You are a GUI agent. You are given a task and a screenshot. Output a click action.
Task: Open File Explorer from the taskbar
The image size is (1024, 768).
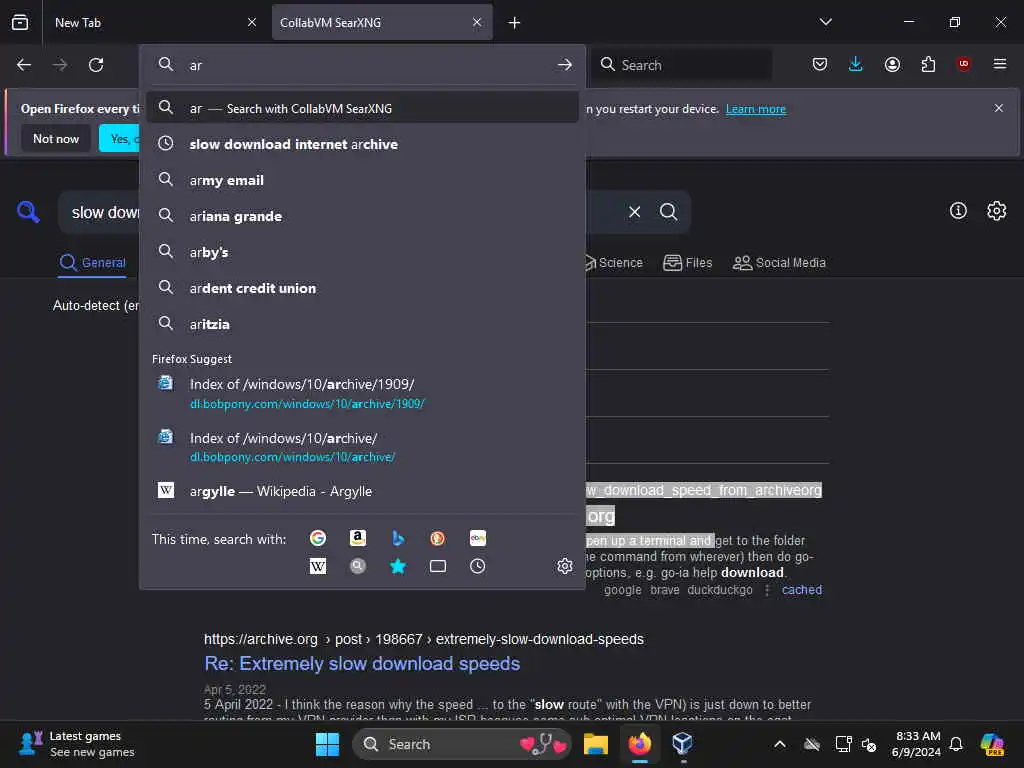click(596, 744)
